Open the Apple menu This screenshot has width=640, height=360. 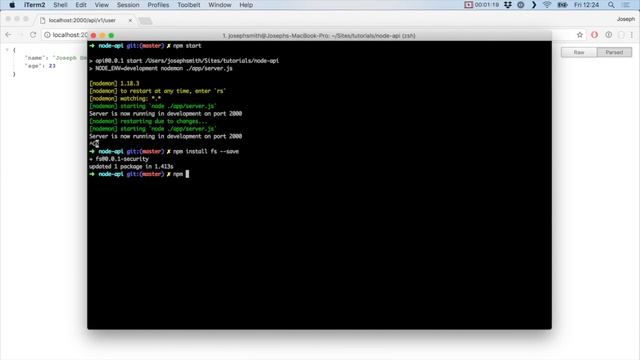tap(12, 5)
